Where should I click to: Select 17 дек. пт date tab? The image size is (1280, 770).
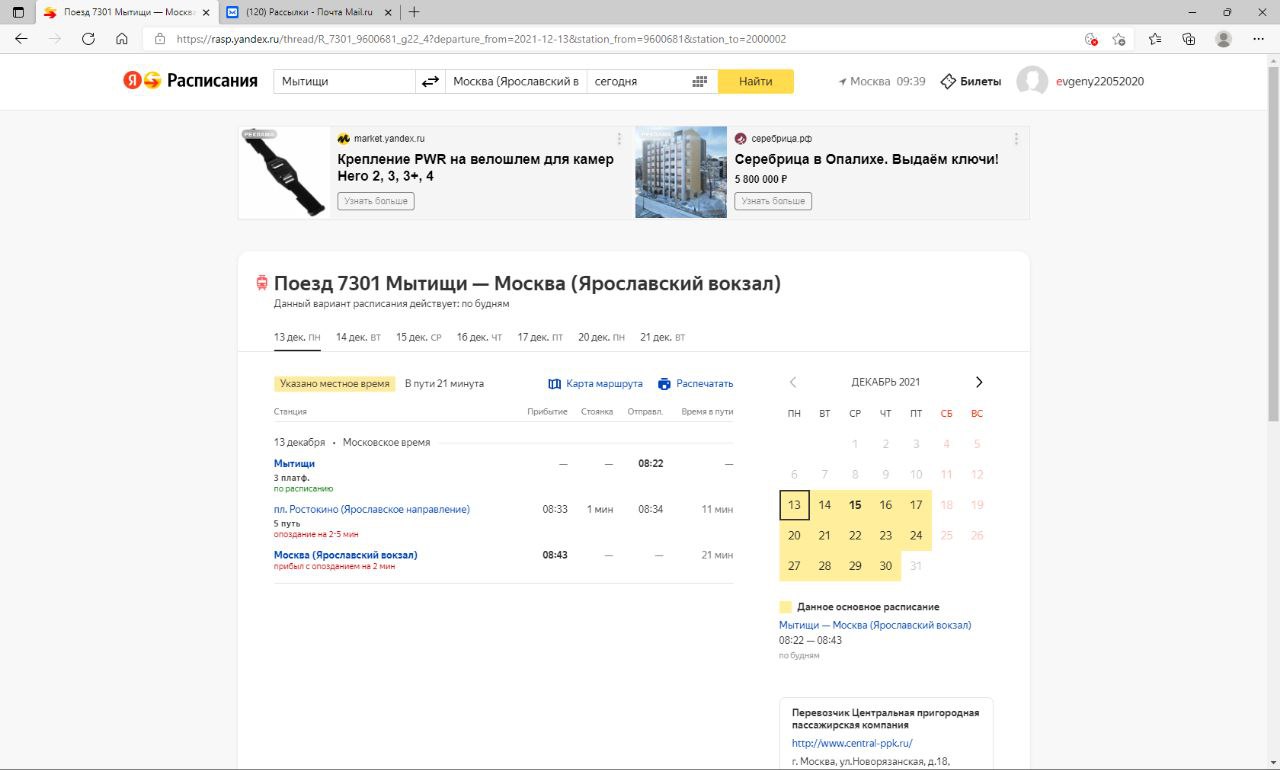pyautogui.click(x=540, y=338)
